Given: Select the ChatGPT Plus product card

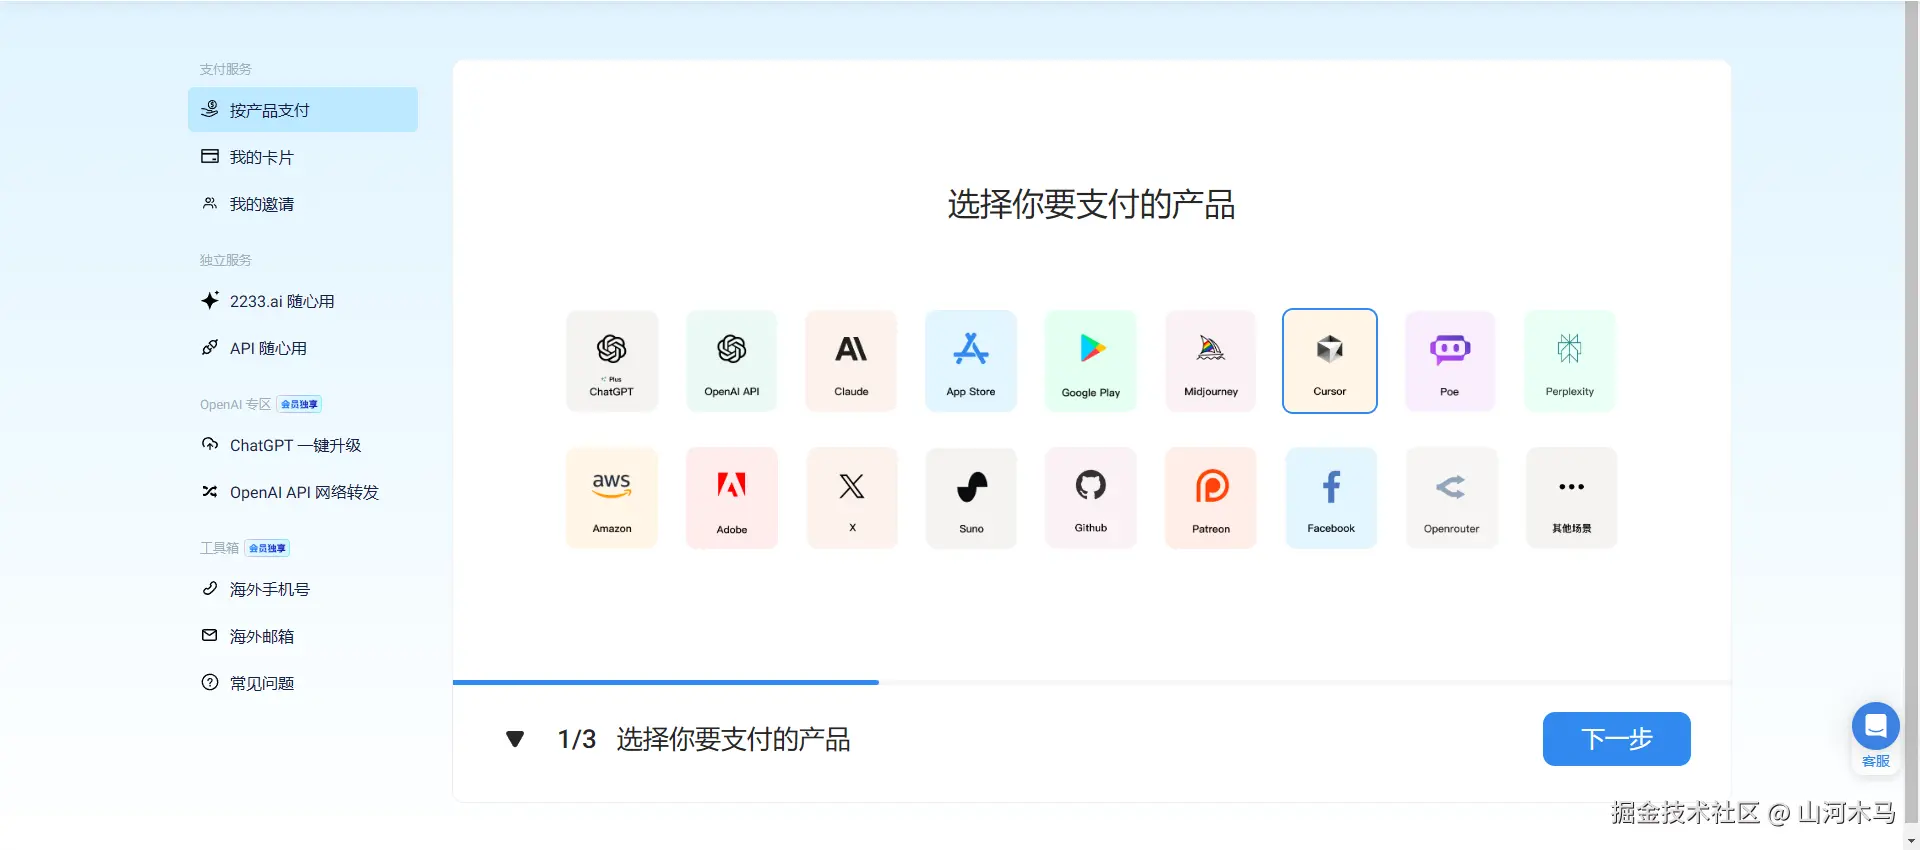Looking at the screenshot, I should click(612, 361).
